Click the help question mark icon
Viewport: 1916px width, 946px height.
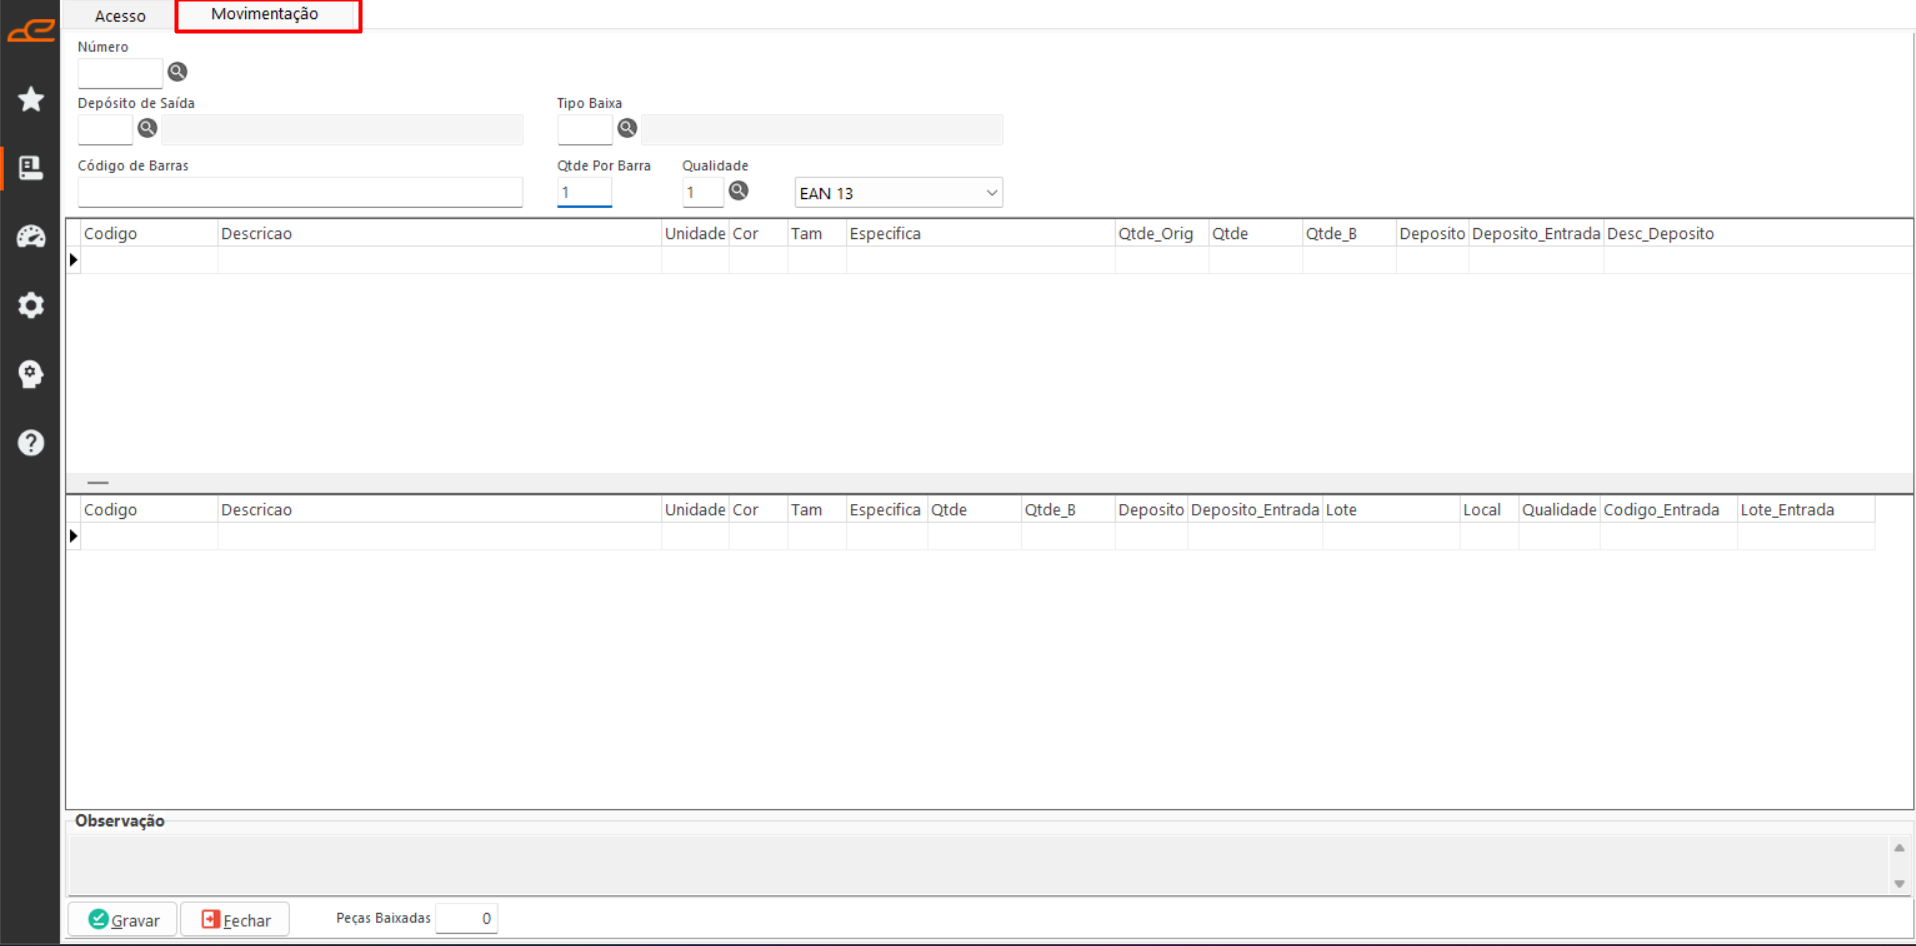[31, 442]
